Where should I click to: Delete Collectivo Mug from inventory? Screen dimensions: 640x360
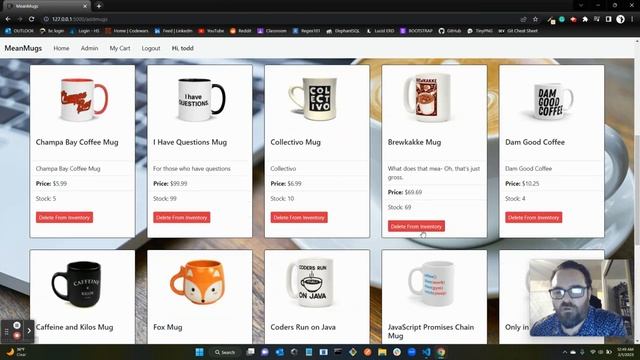pyautogui.click(x=299, y=218)
